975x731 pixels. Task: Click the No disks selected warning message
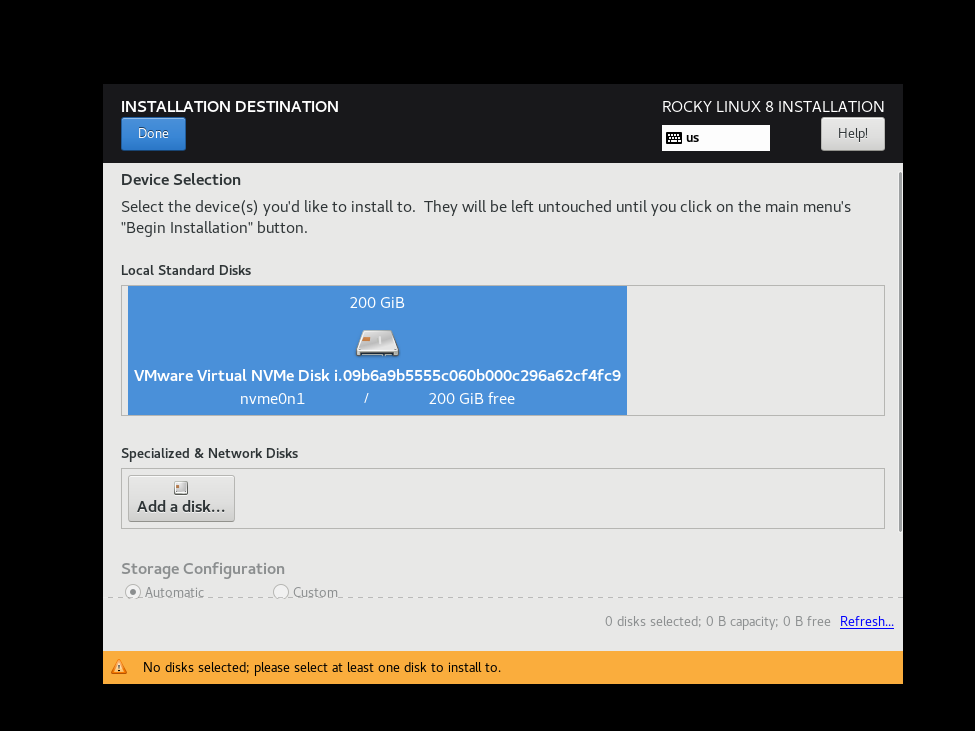click(x=321, y=668)
